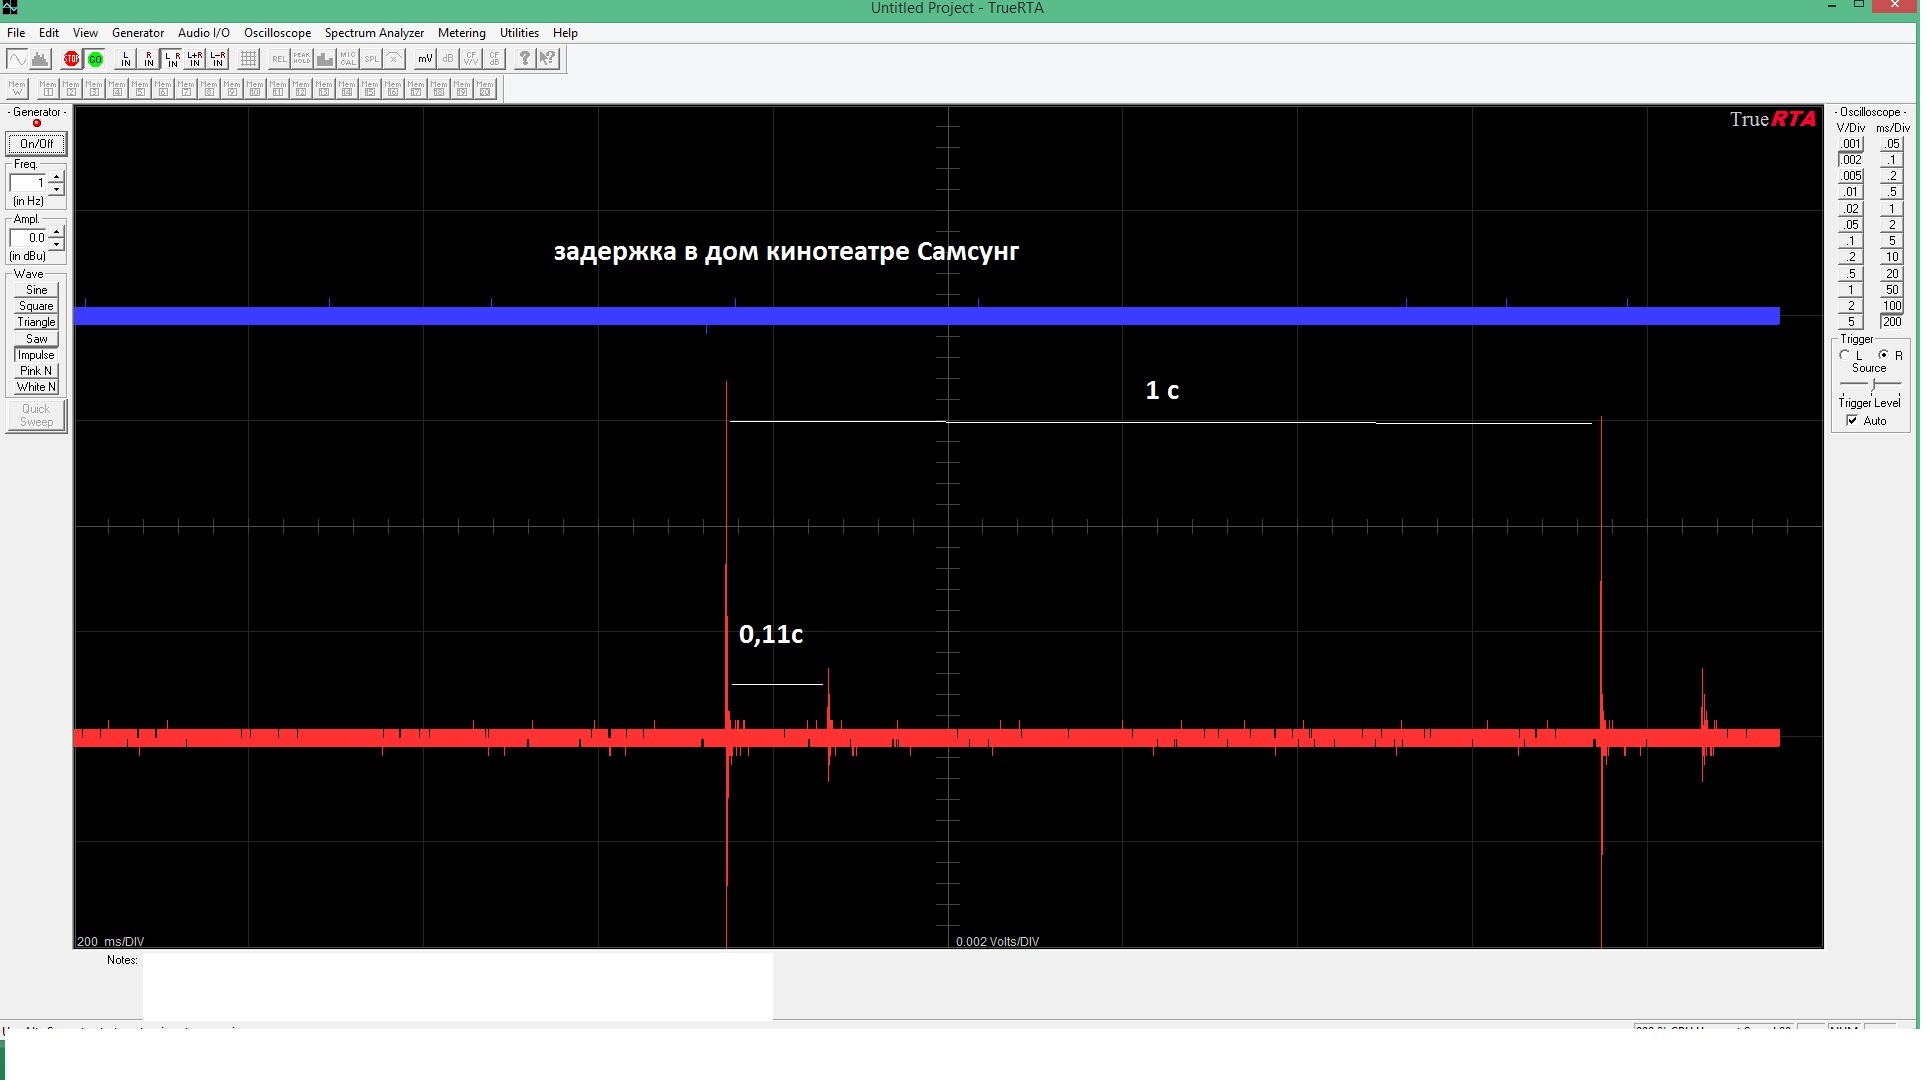The width and height of the screenshot is (1930, 1080).
Task: Open the Spectrum Analyzer menu
Action: pos(374,33)
